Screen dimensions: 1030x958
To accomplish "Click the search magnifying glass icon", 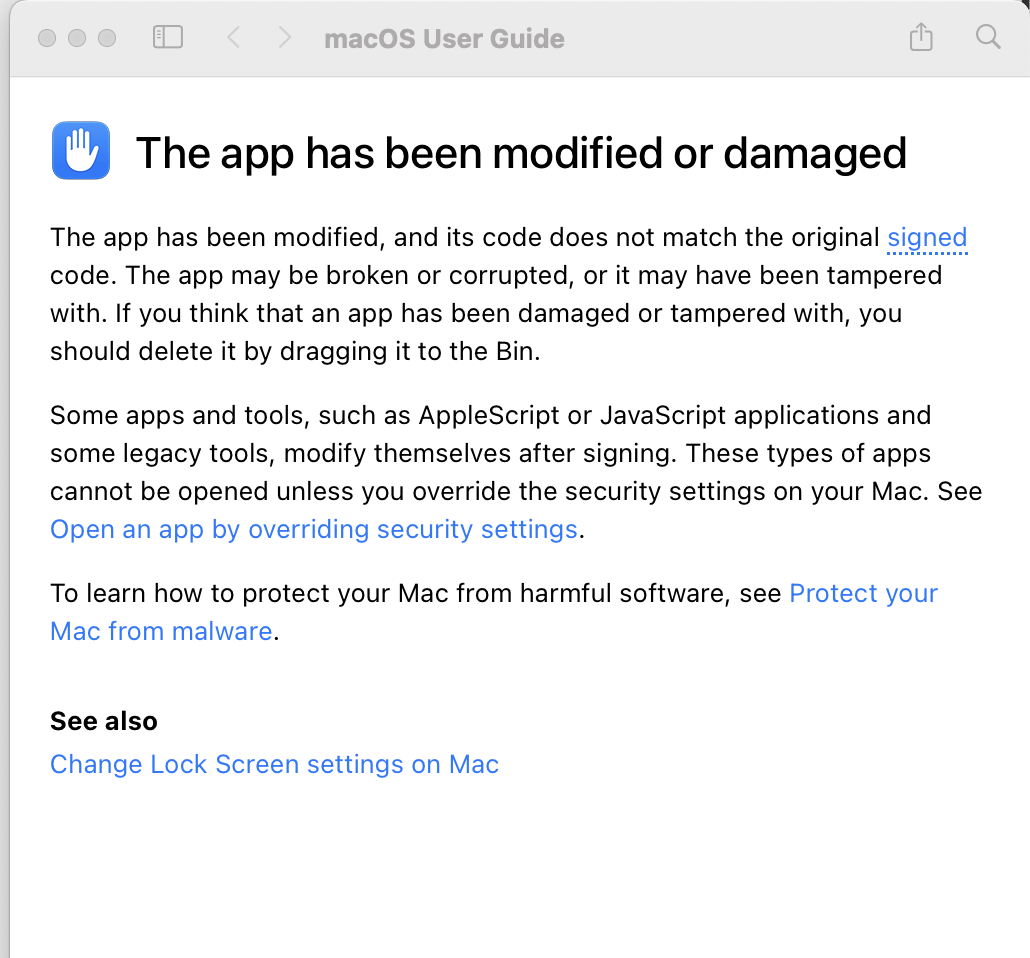I will point(988,38).
